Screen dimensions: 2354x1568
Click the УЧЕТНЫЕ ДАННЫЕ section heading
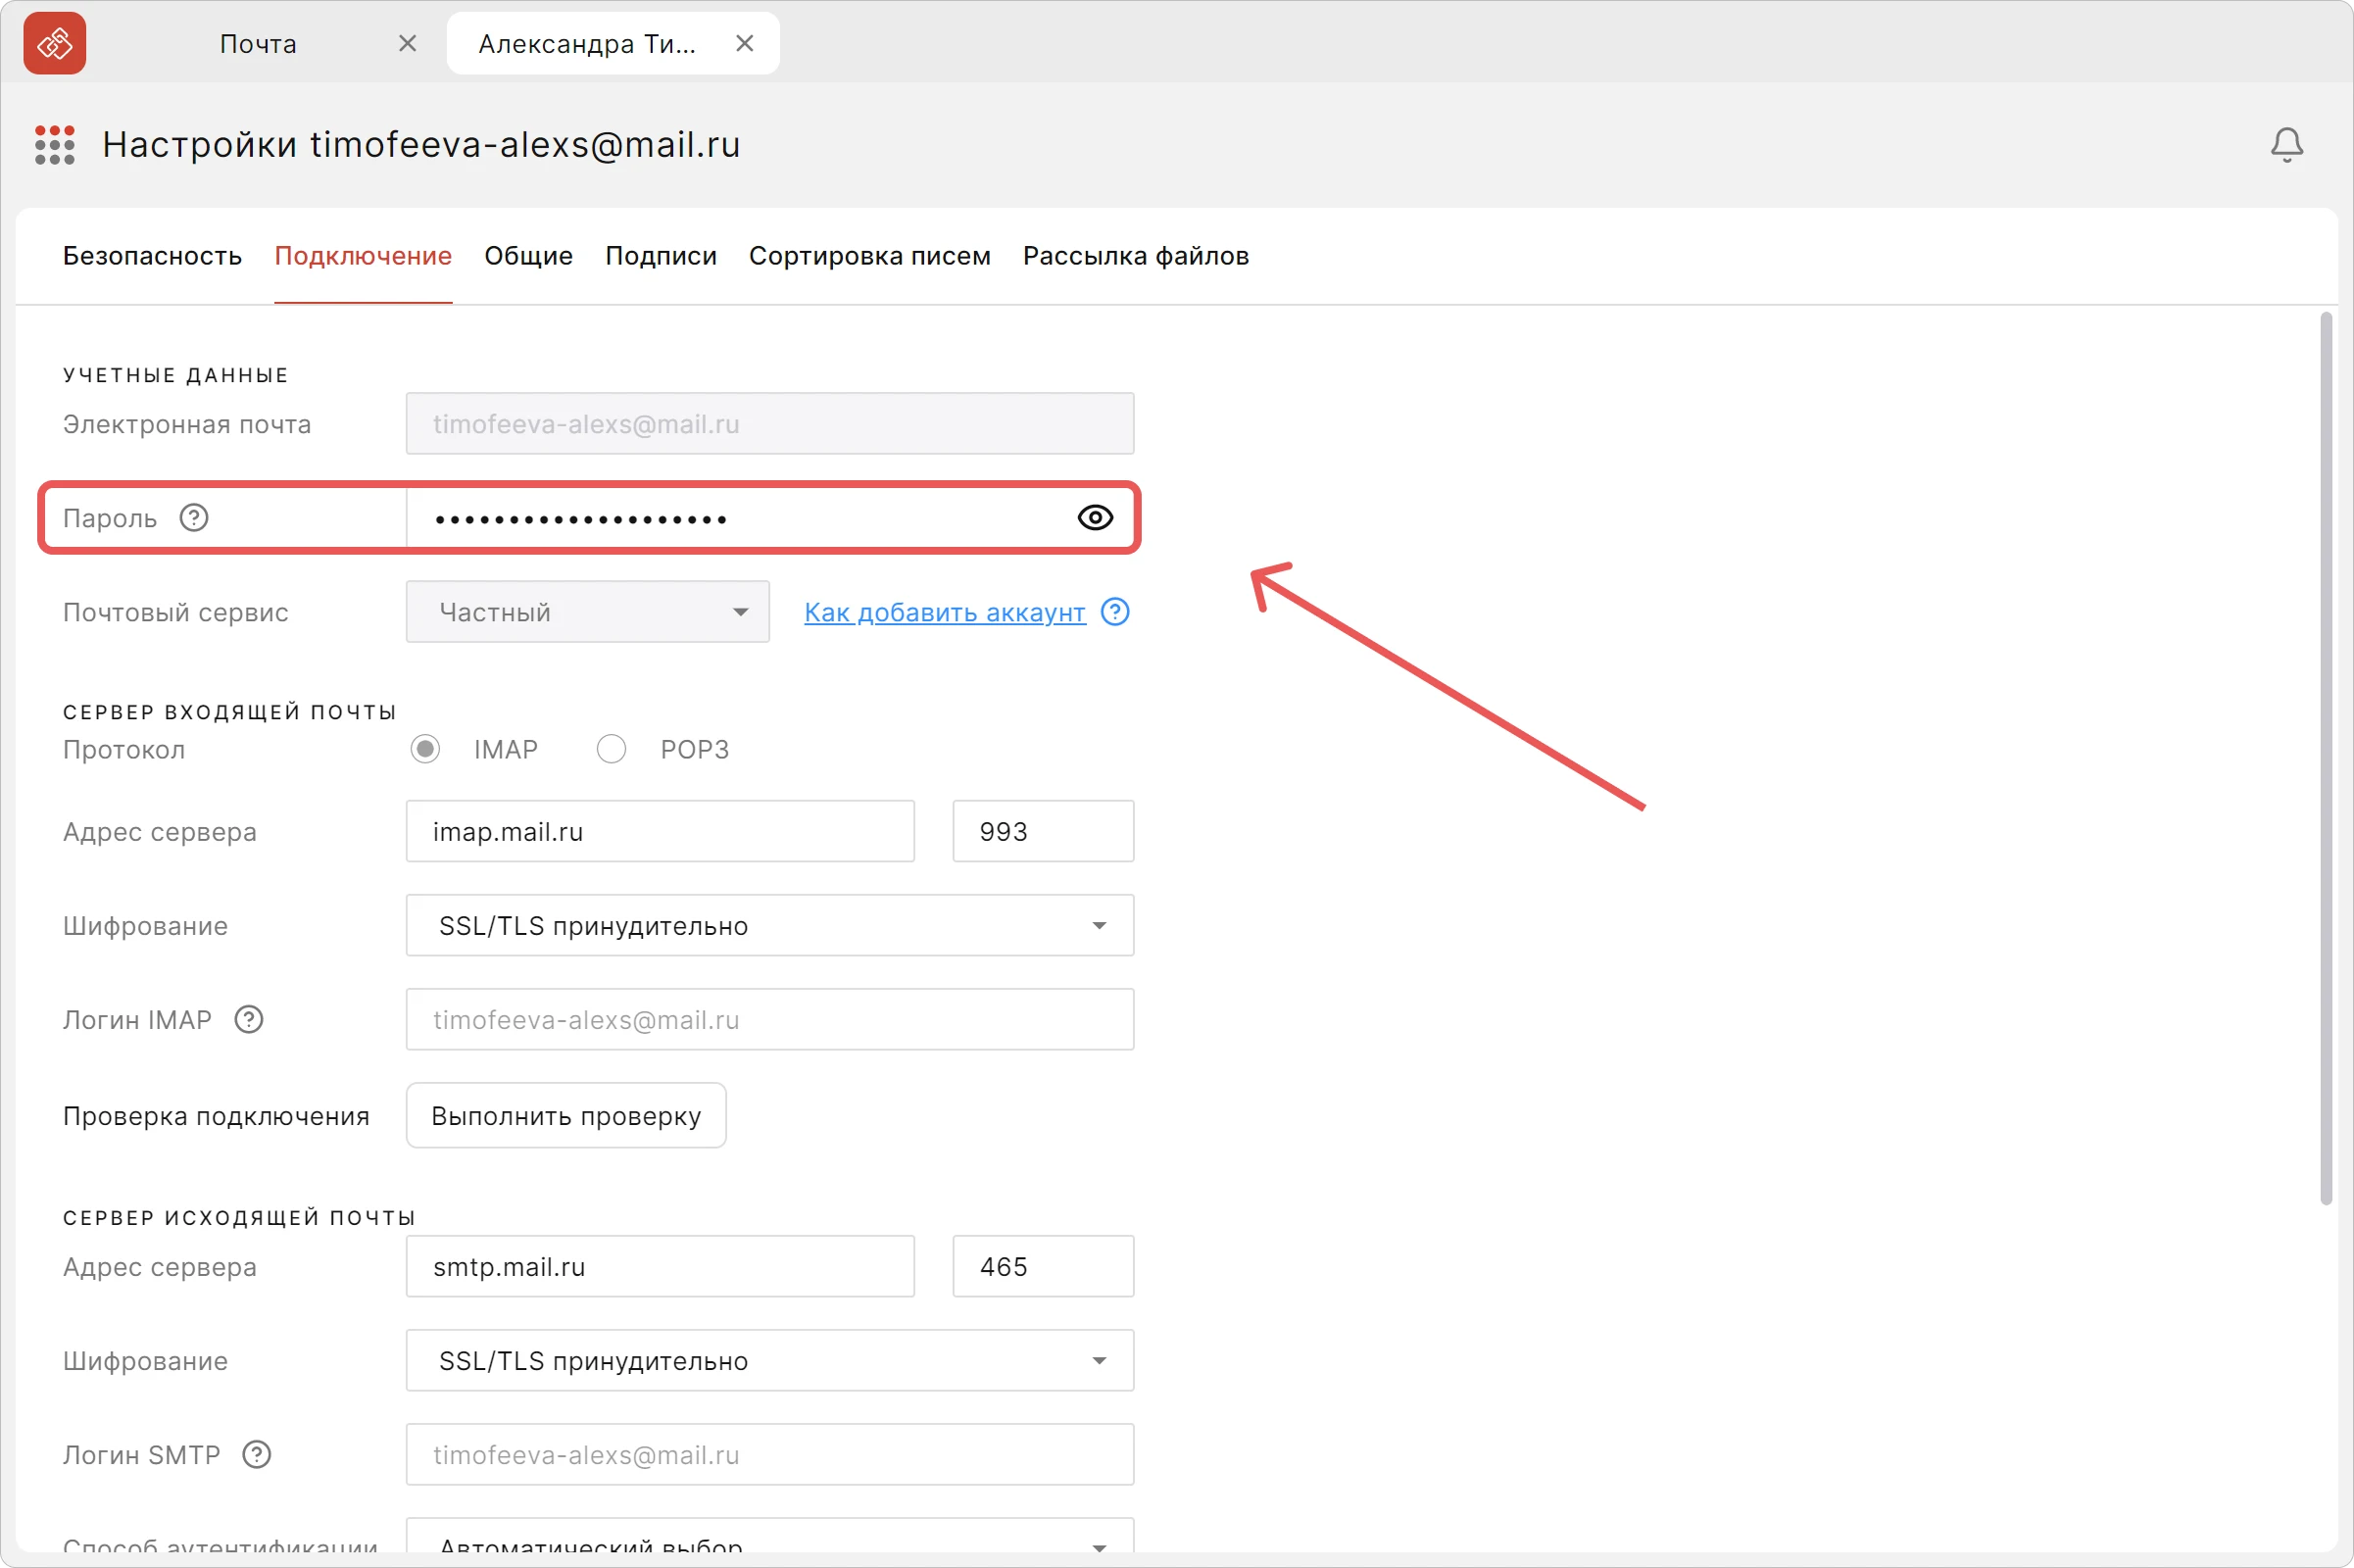[x=176, y=375]
